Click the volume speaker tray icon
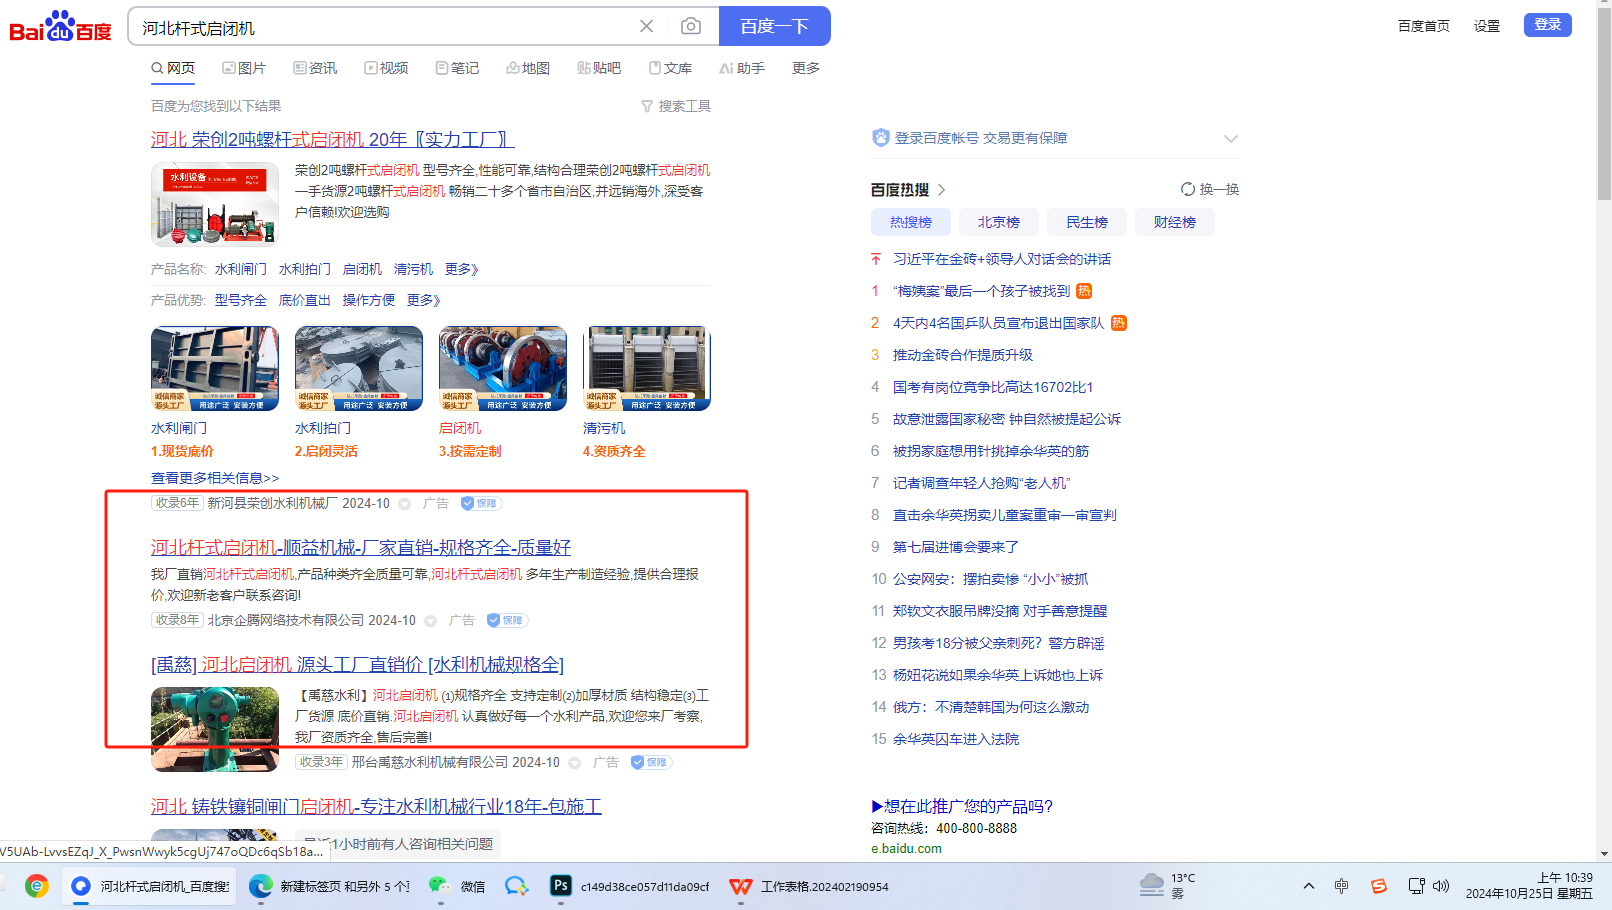1612x910 pixels. coord(1441,886)
